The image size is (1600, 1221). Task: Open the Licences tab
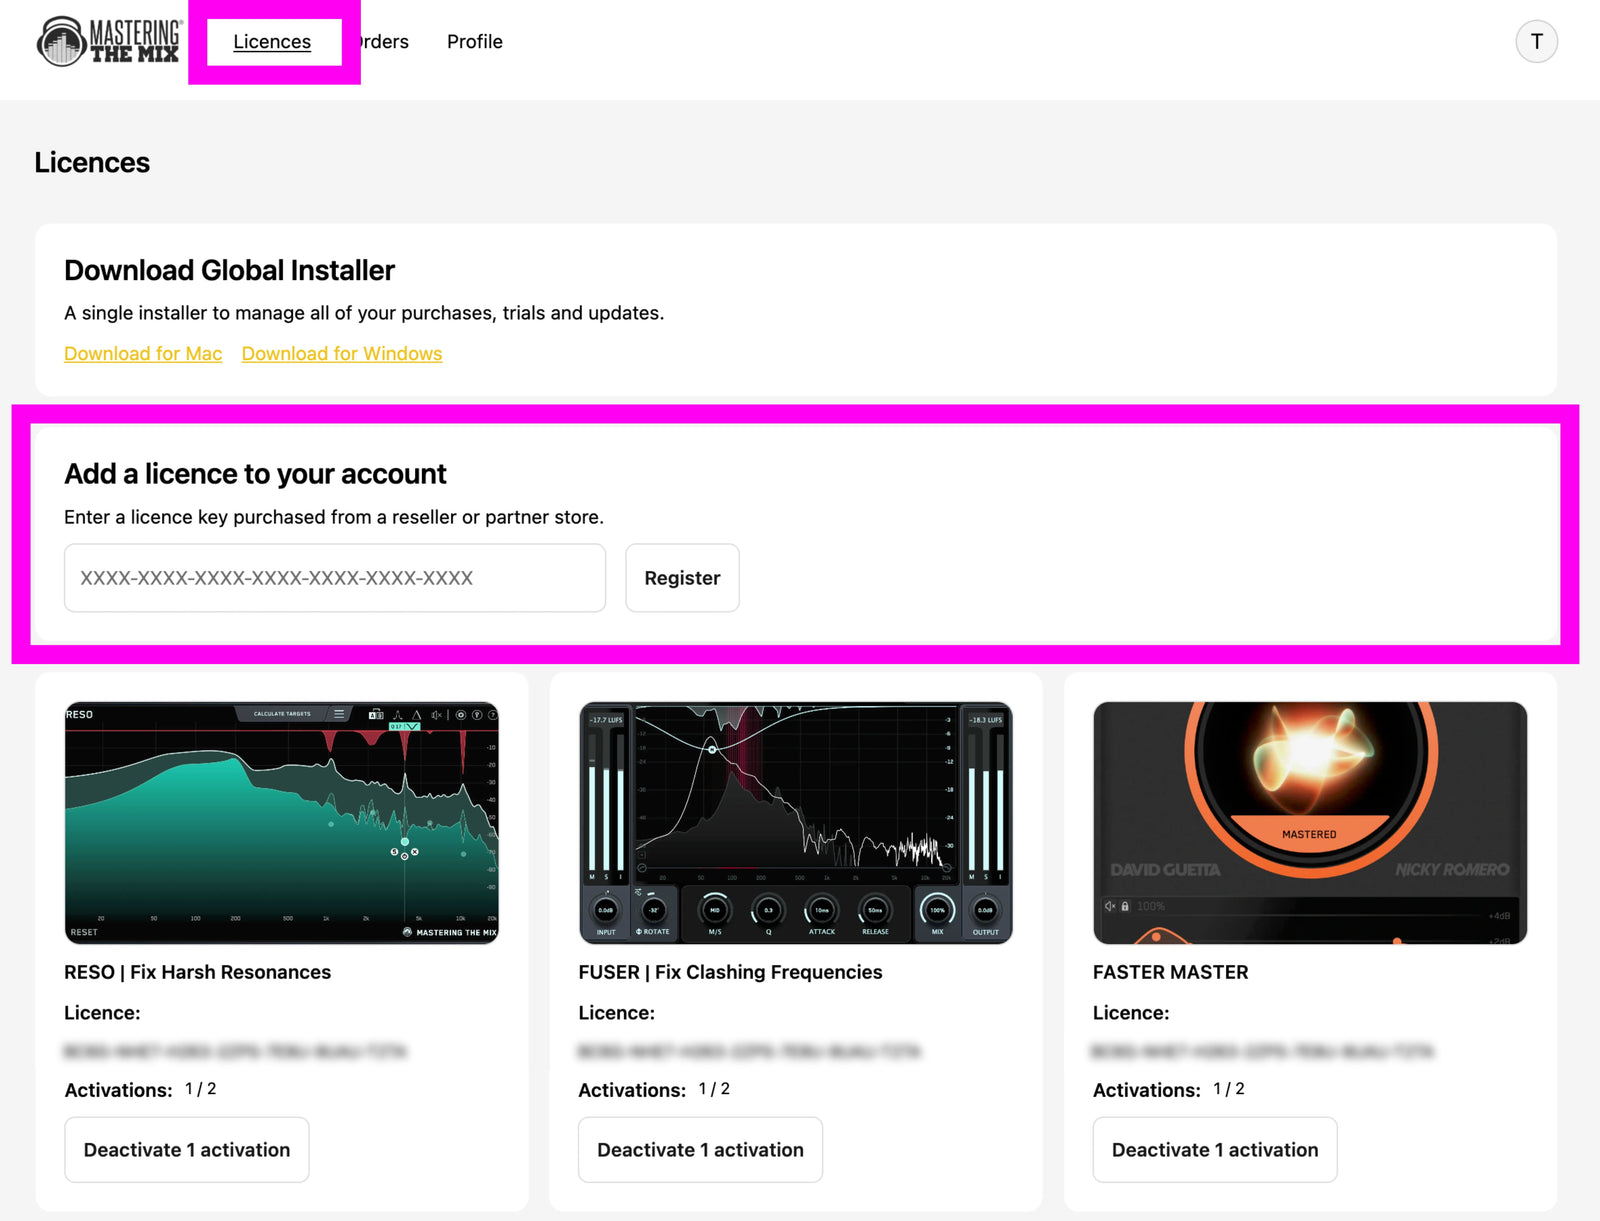[x=272, y=42]
